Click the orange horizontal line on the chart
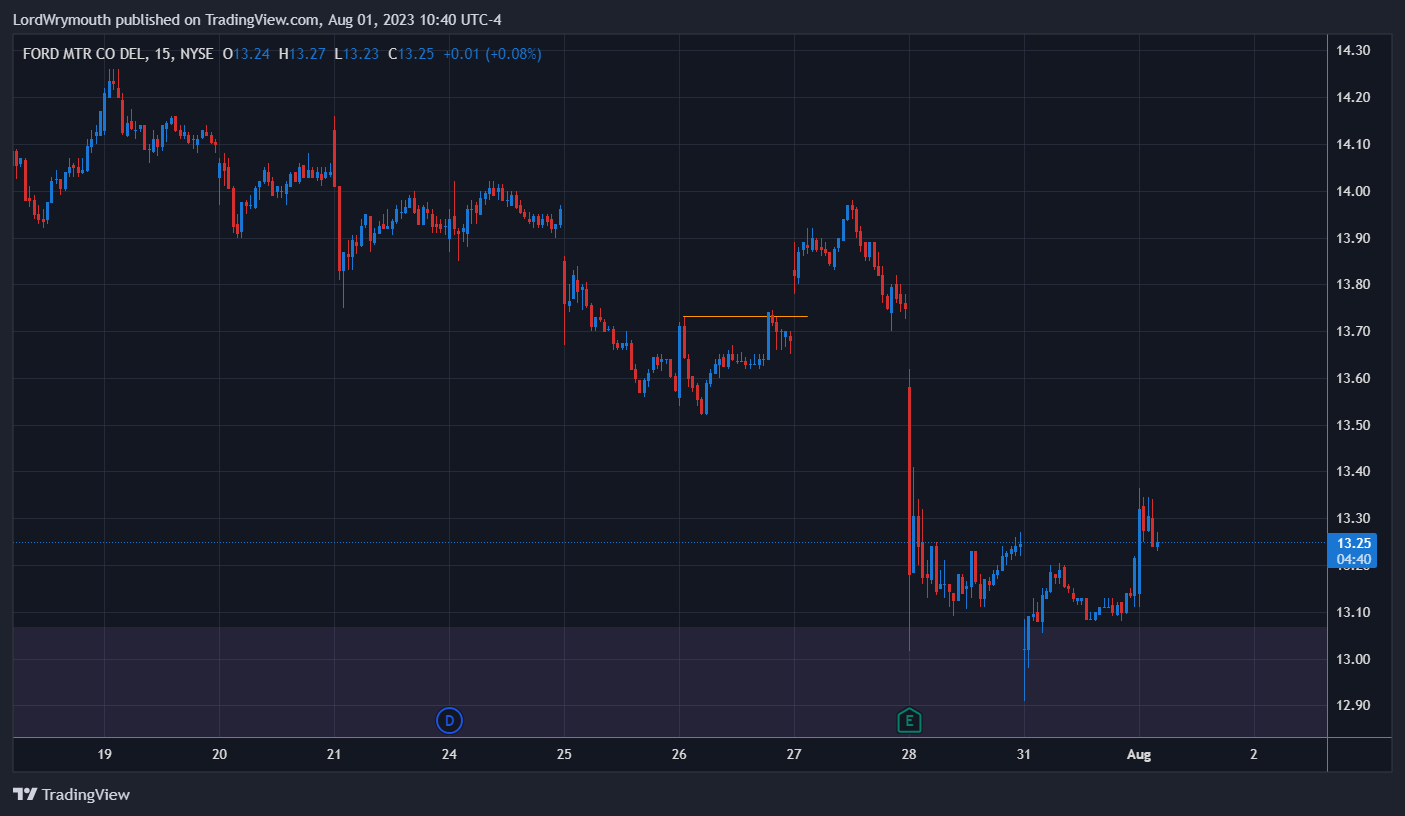The height and width of the screenshot is (816, 1405). [745, 317]
